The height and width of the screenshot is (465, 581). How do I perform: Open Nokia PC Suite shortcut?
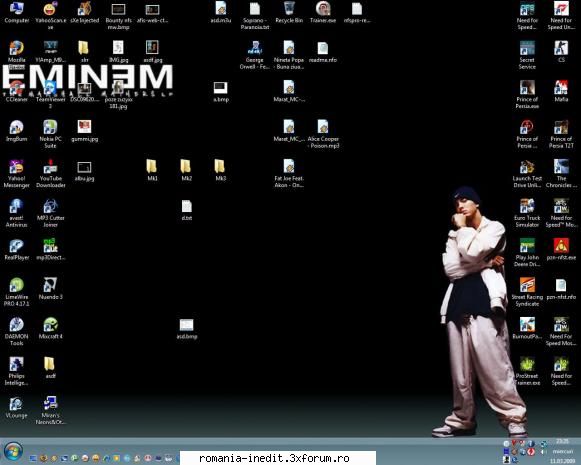[x=50, y=134]
